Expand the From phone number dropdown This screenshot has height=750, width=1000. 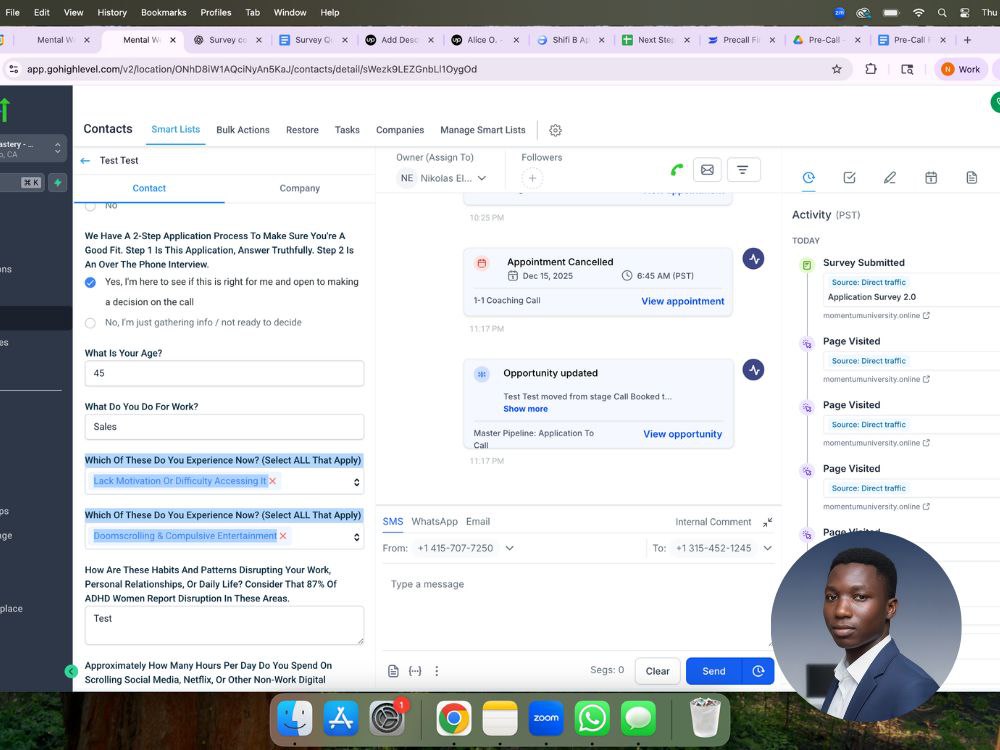[x=510, y=548]
